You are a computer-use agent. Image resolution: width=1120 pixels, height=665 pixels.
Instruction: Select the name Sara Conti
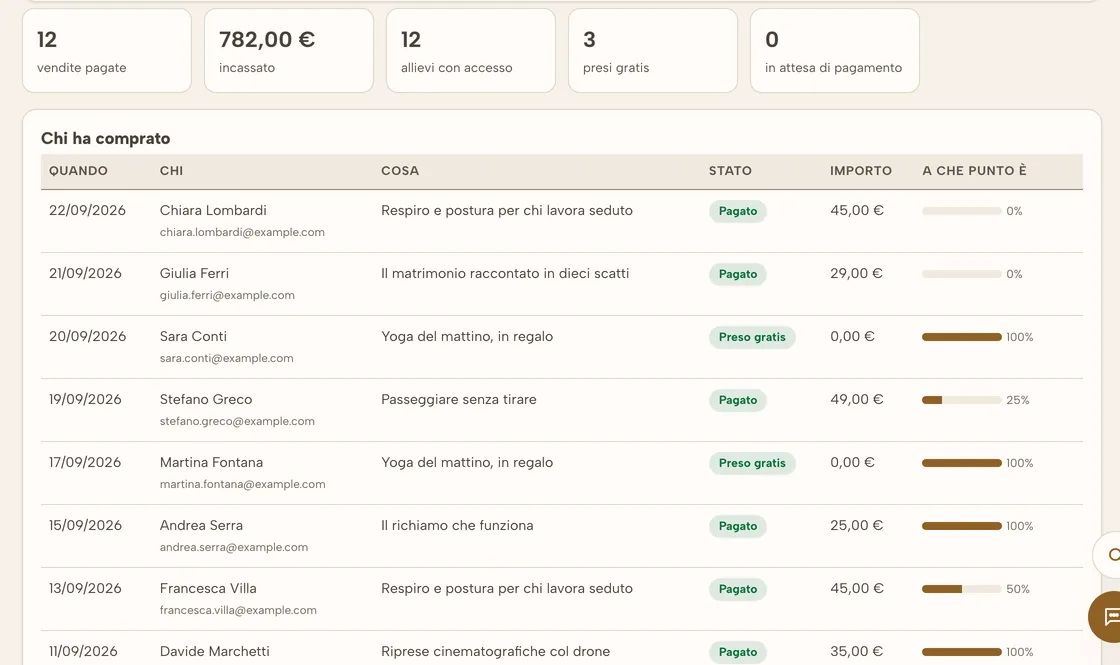click(x=193, y=336)
